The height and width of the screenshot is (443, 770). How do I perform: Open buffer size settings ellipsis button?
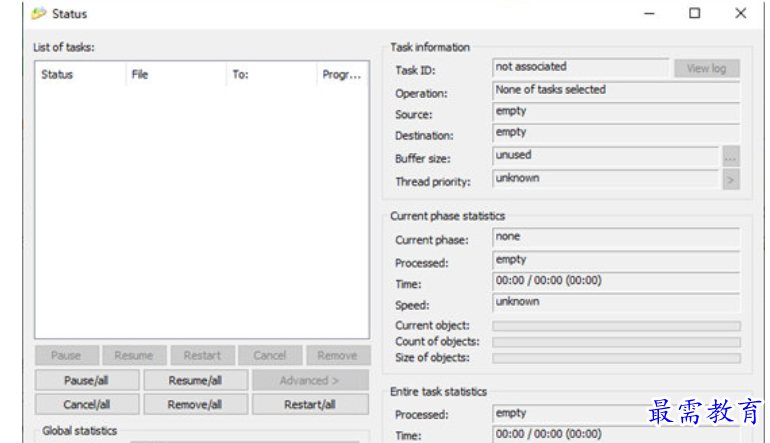(730, 157)
